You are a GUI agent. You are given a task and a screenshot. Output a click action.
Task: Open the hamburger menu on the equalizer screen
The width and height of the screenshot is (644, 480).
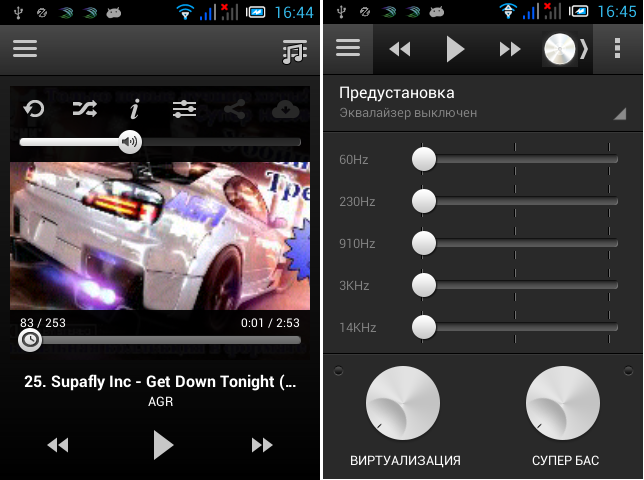[x=348, y=49]
